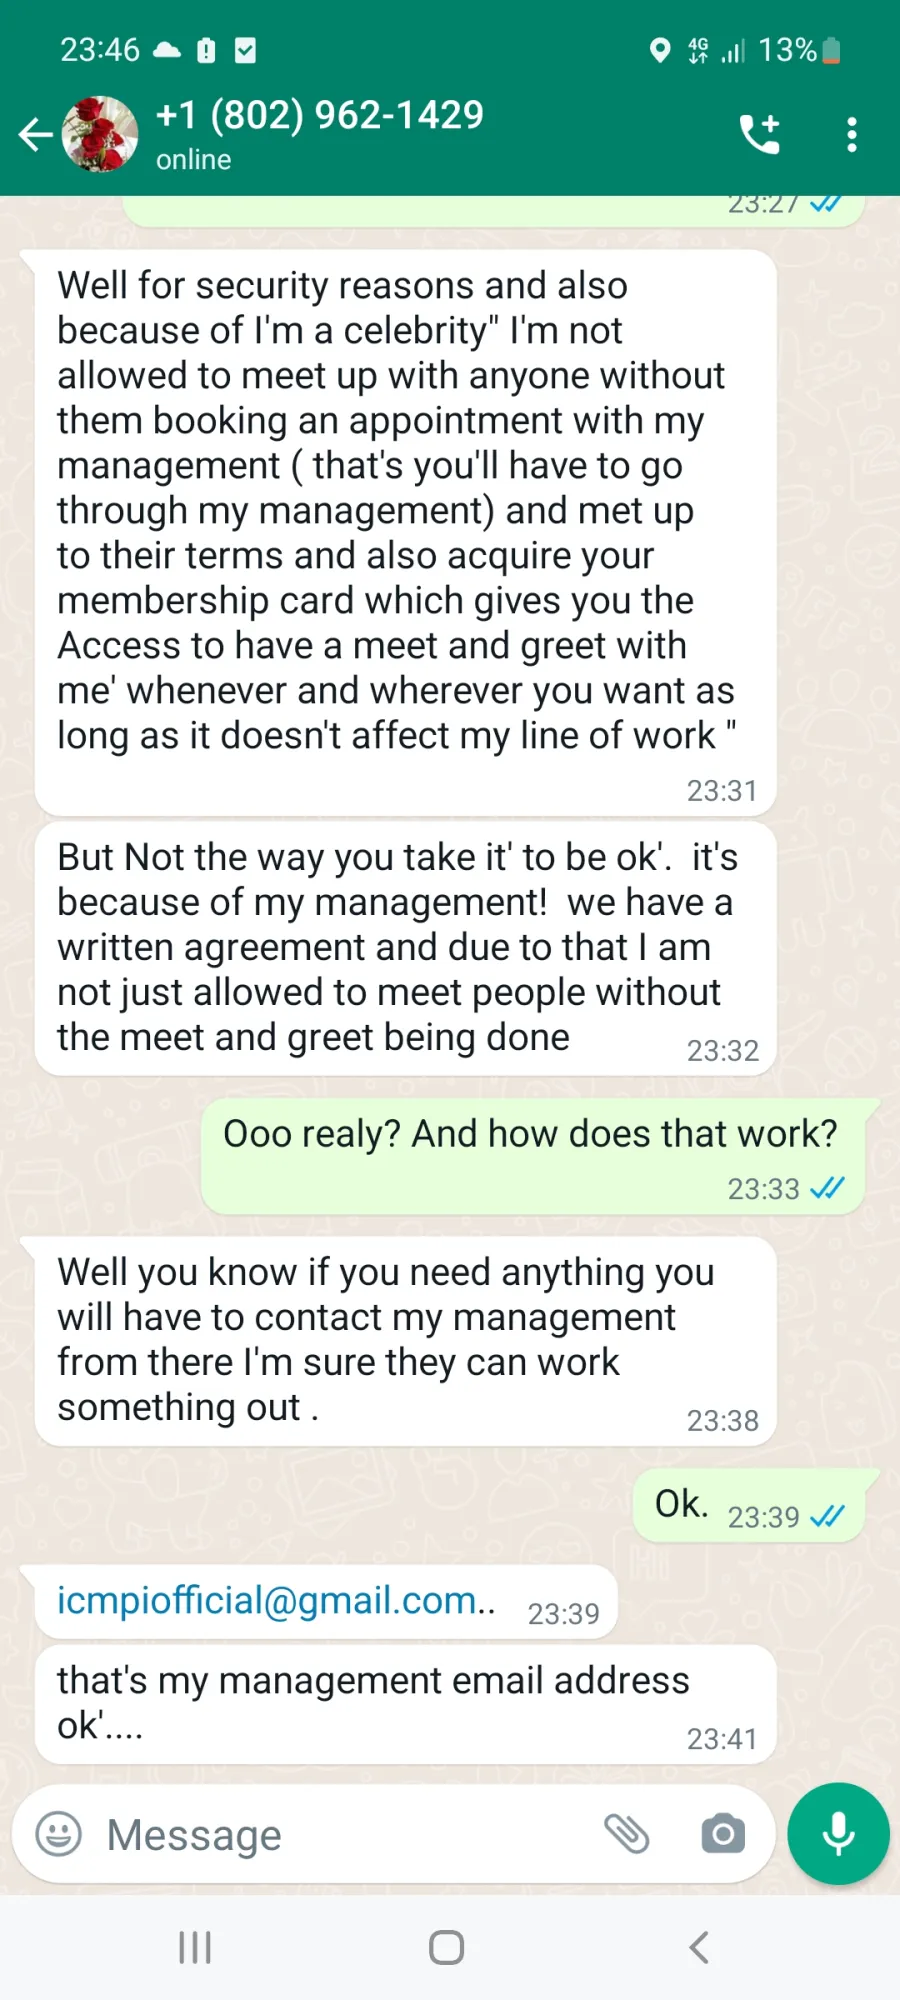900x2000 pixels.
Task: Start a call with the phone-plus icon
Action: click(760, 134)
